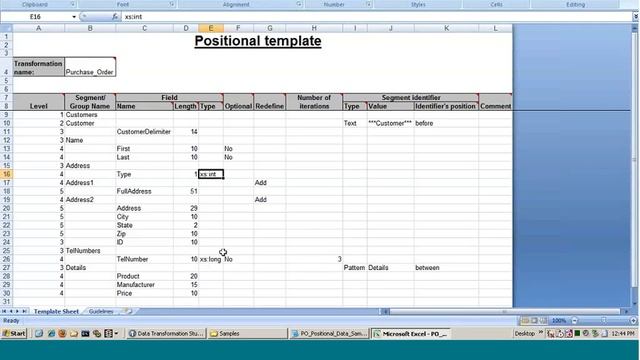Click the taskbar clock showing 12:44 PM
The width and height of the screenshot is (640, 360).
pos(623,333)
